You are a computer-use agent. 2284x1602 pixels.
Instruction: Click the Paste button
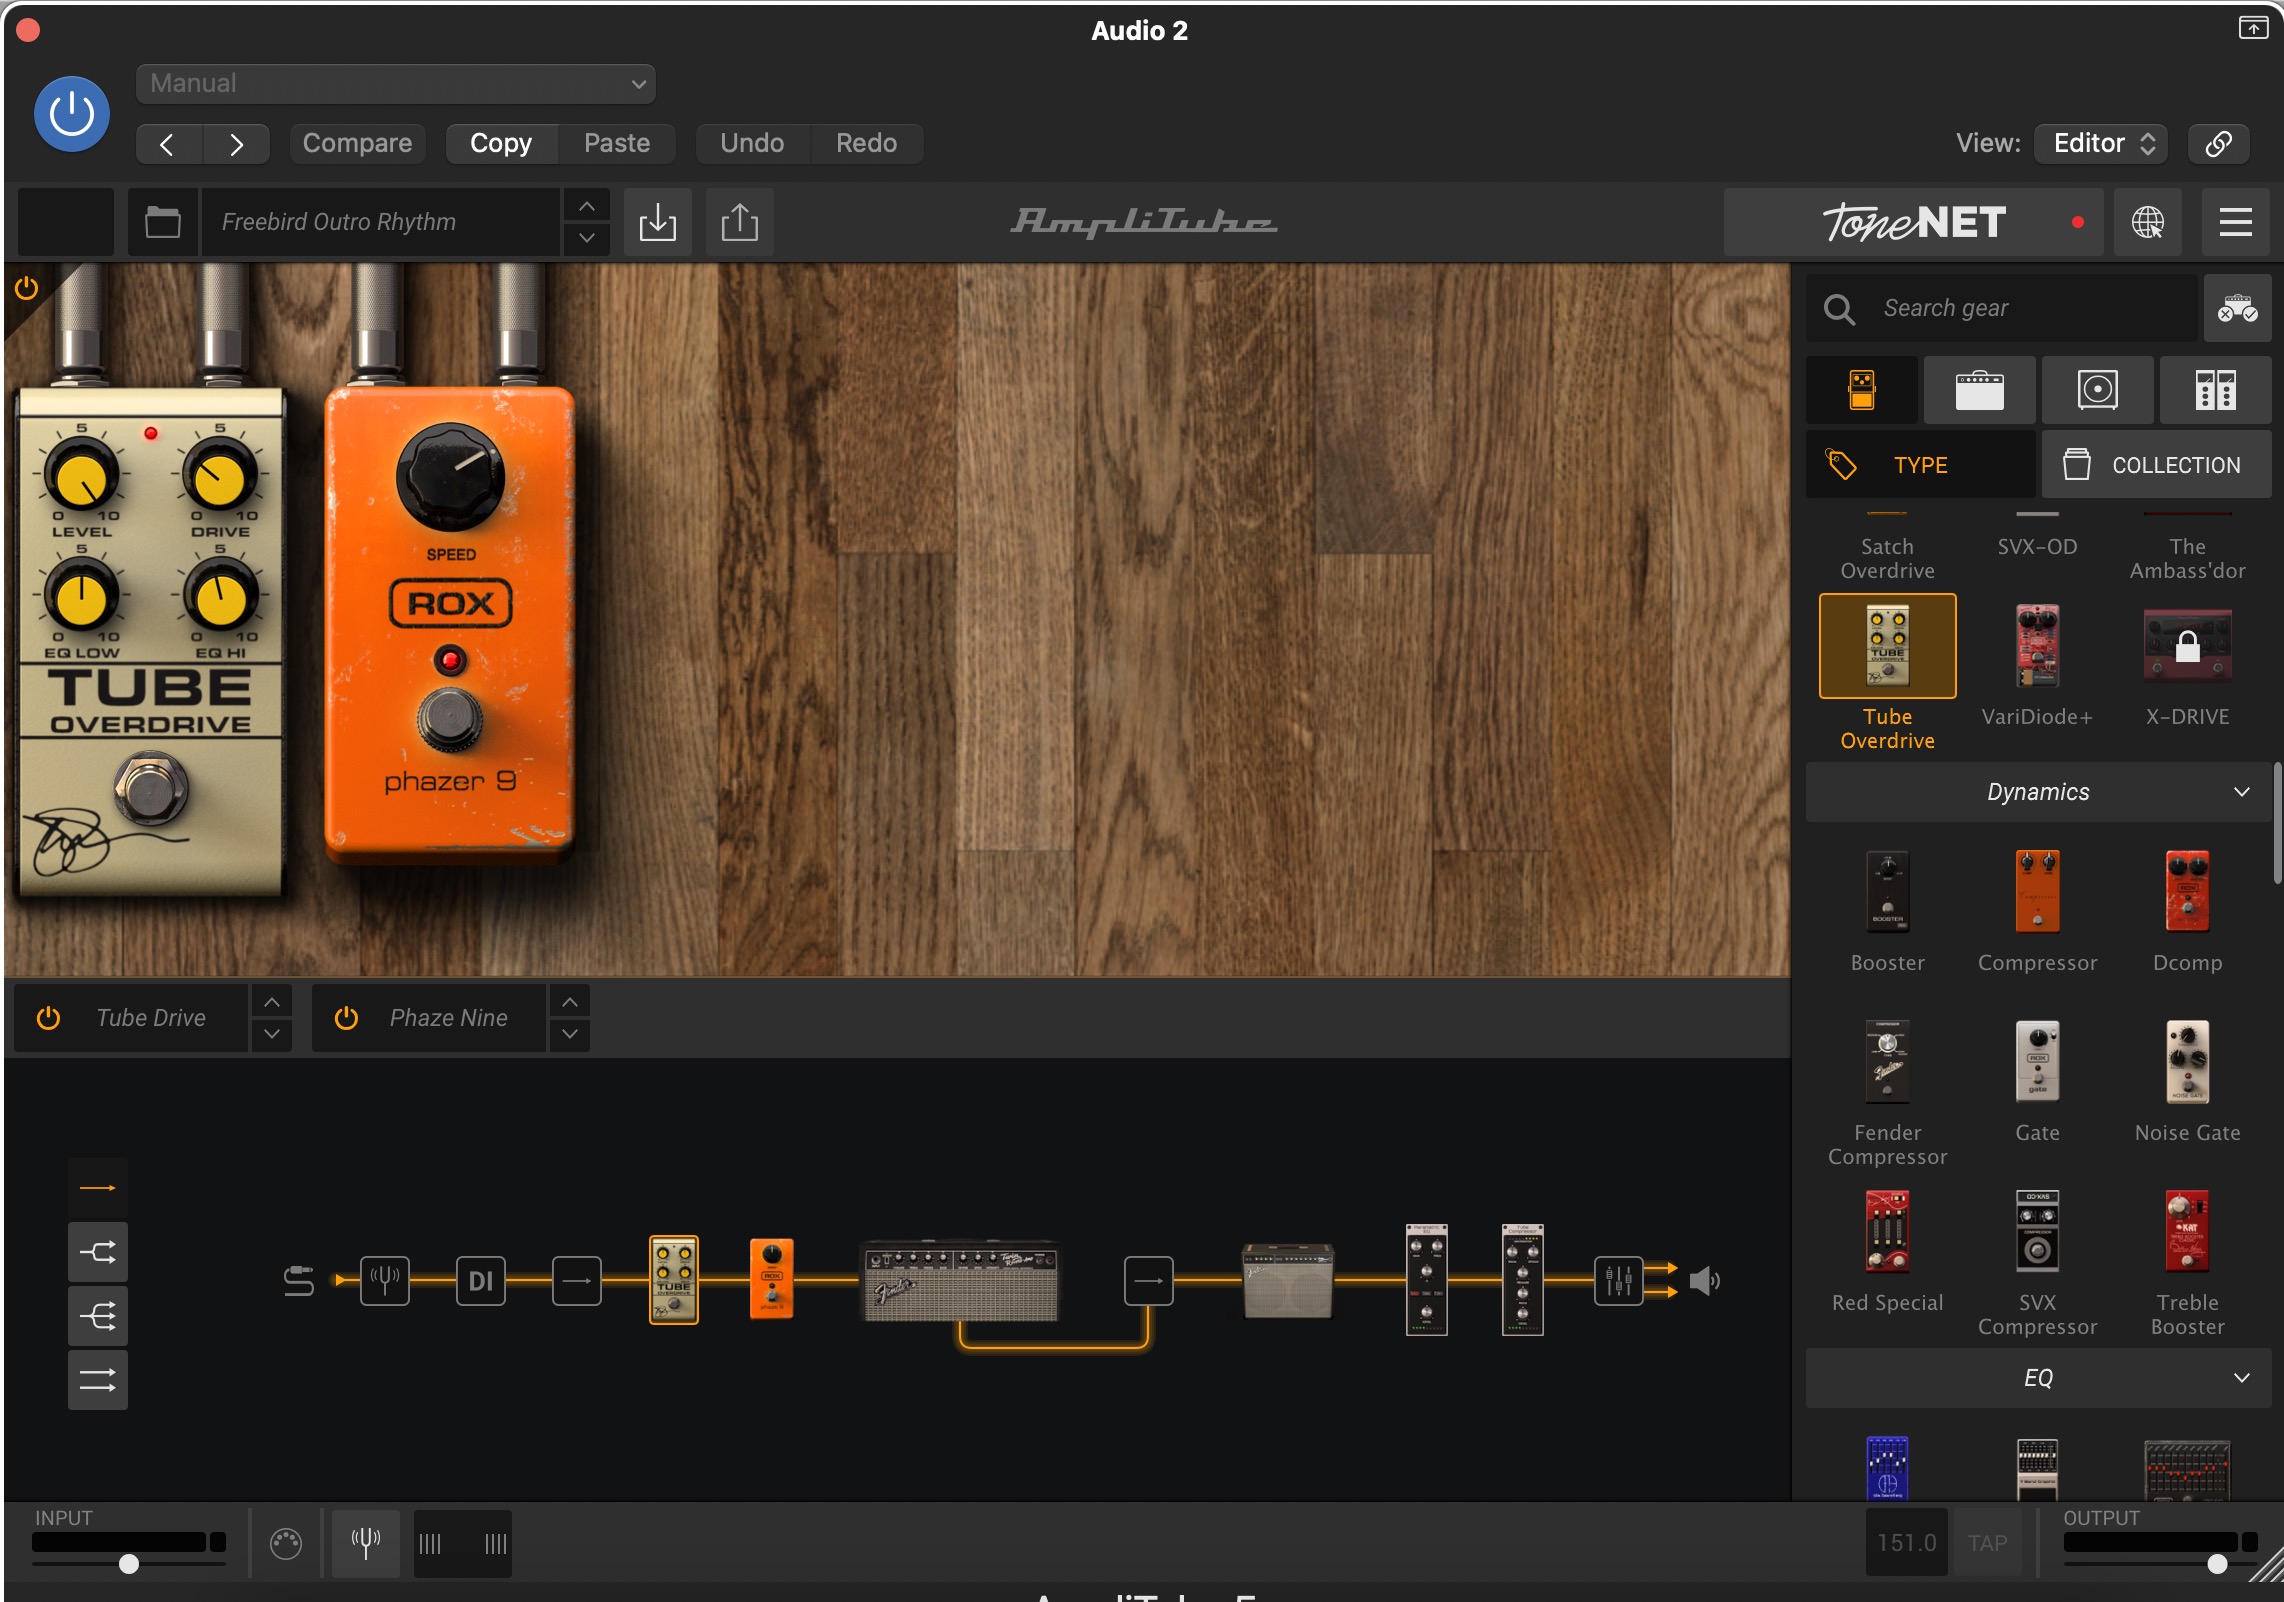[x=617, y=144]
